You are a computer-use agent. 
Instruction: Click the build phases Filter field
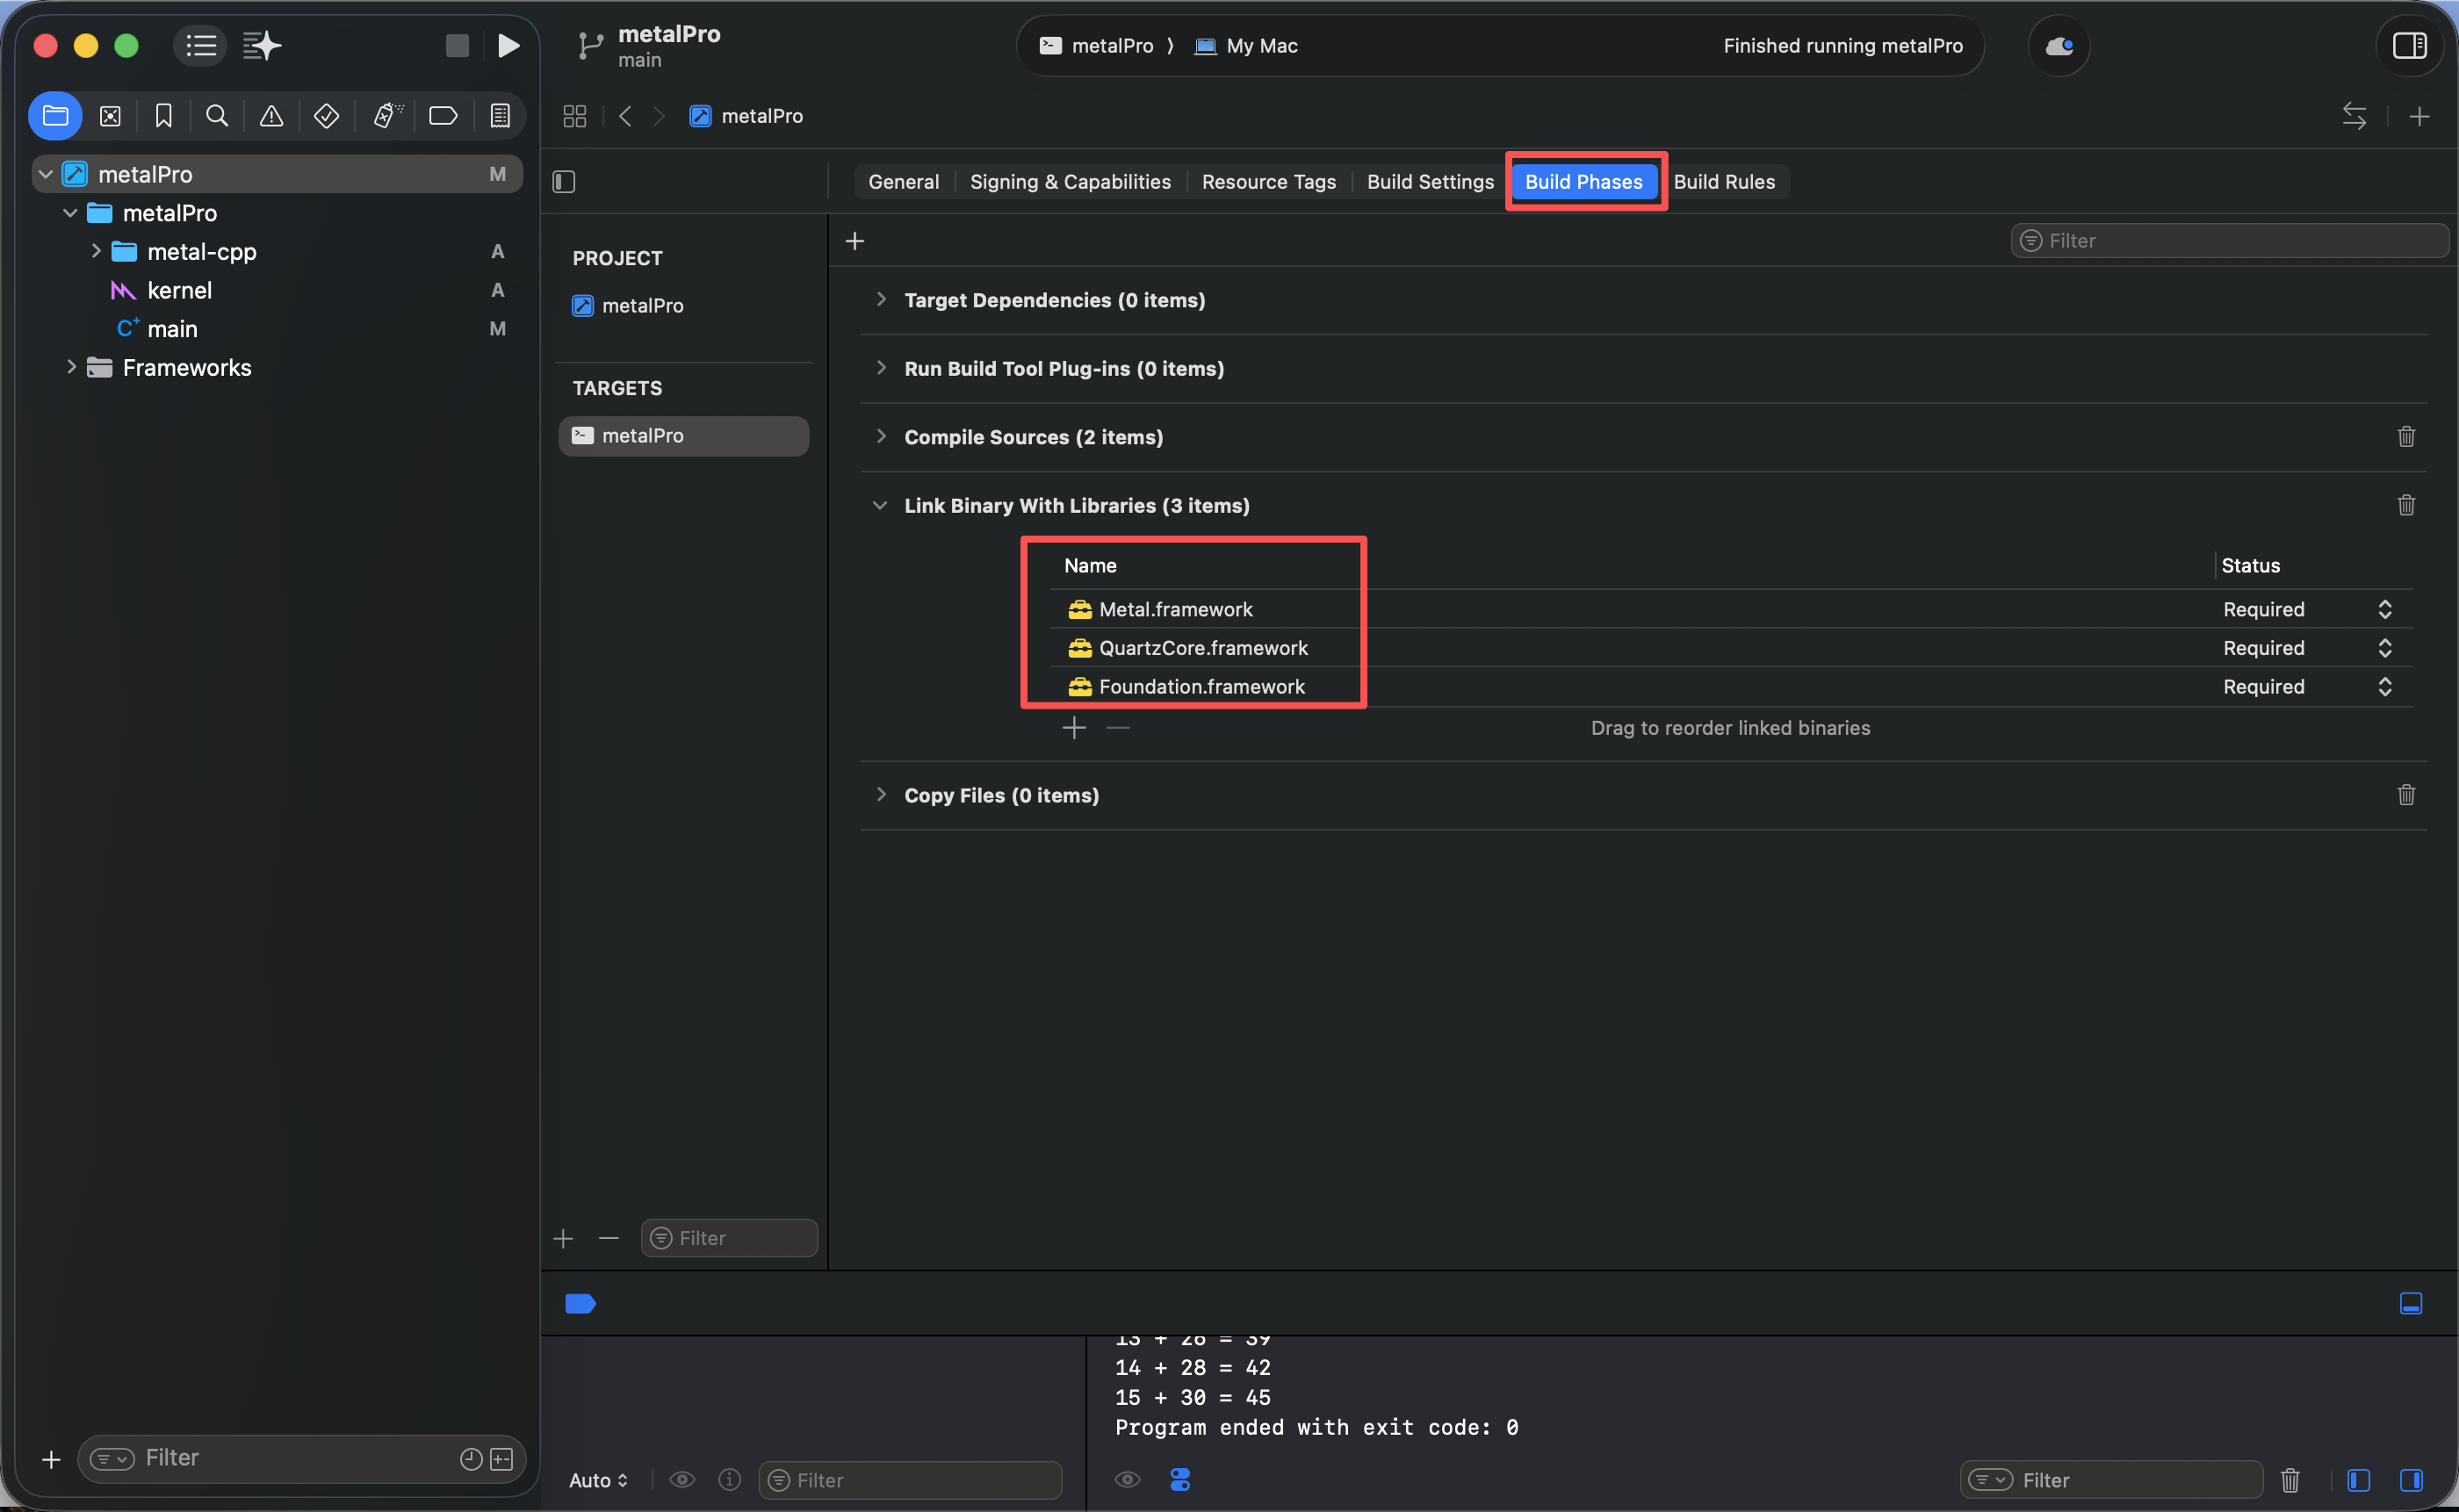2230,241
